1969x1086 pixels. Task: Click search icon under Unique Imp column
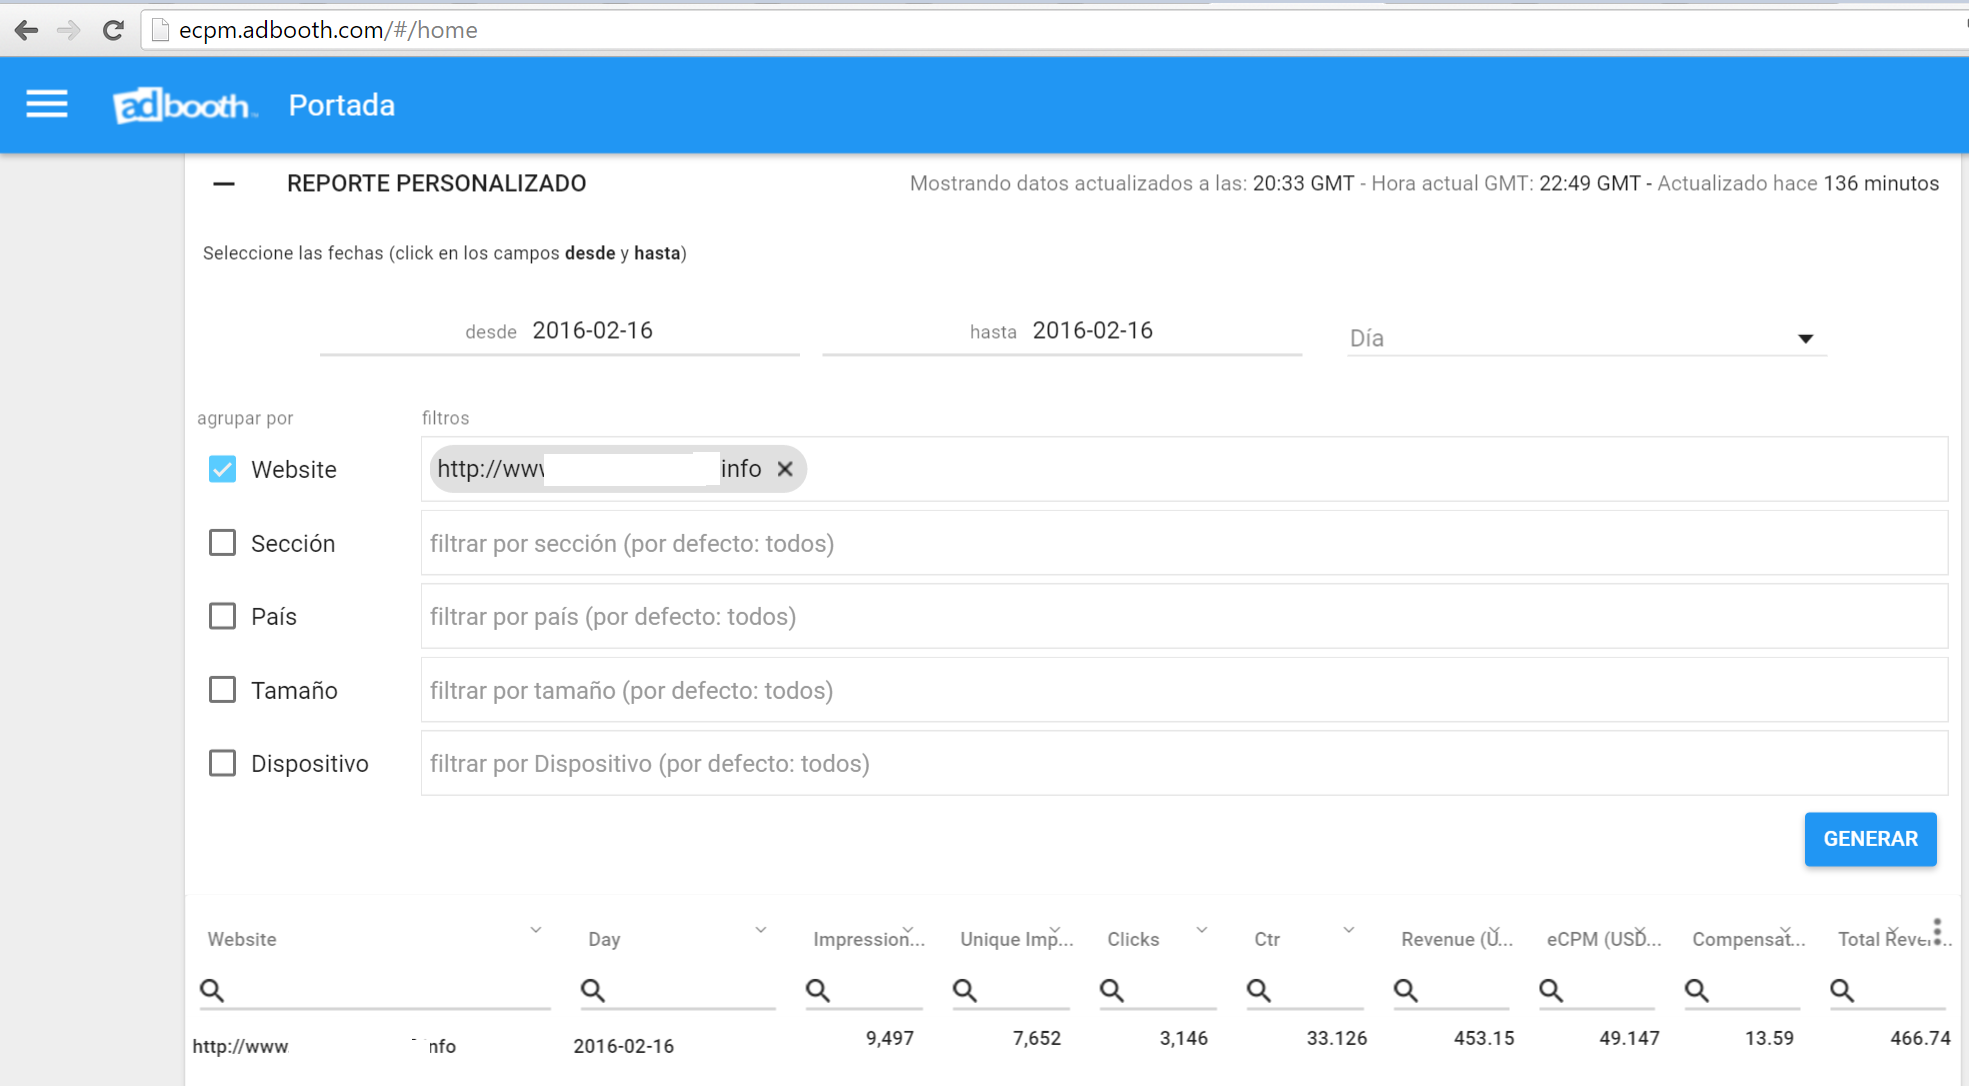tap(965, 990)
